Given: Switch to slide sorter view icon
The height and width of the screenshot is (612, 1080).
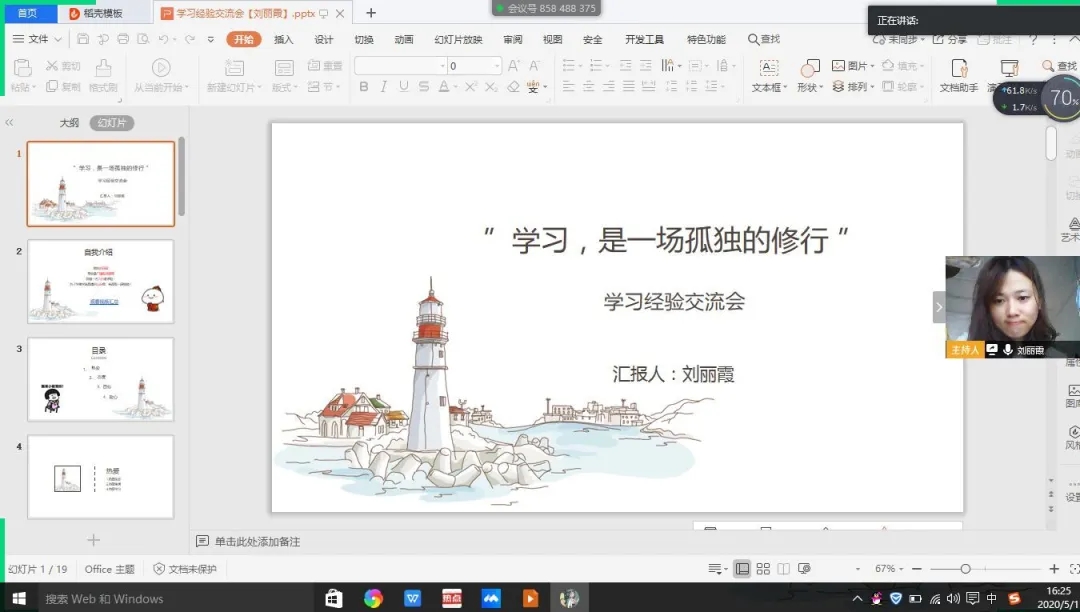Looking at the screenshot, I should (x=763, y=569).
